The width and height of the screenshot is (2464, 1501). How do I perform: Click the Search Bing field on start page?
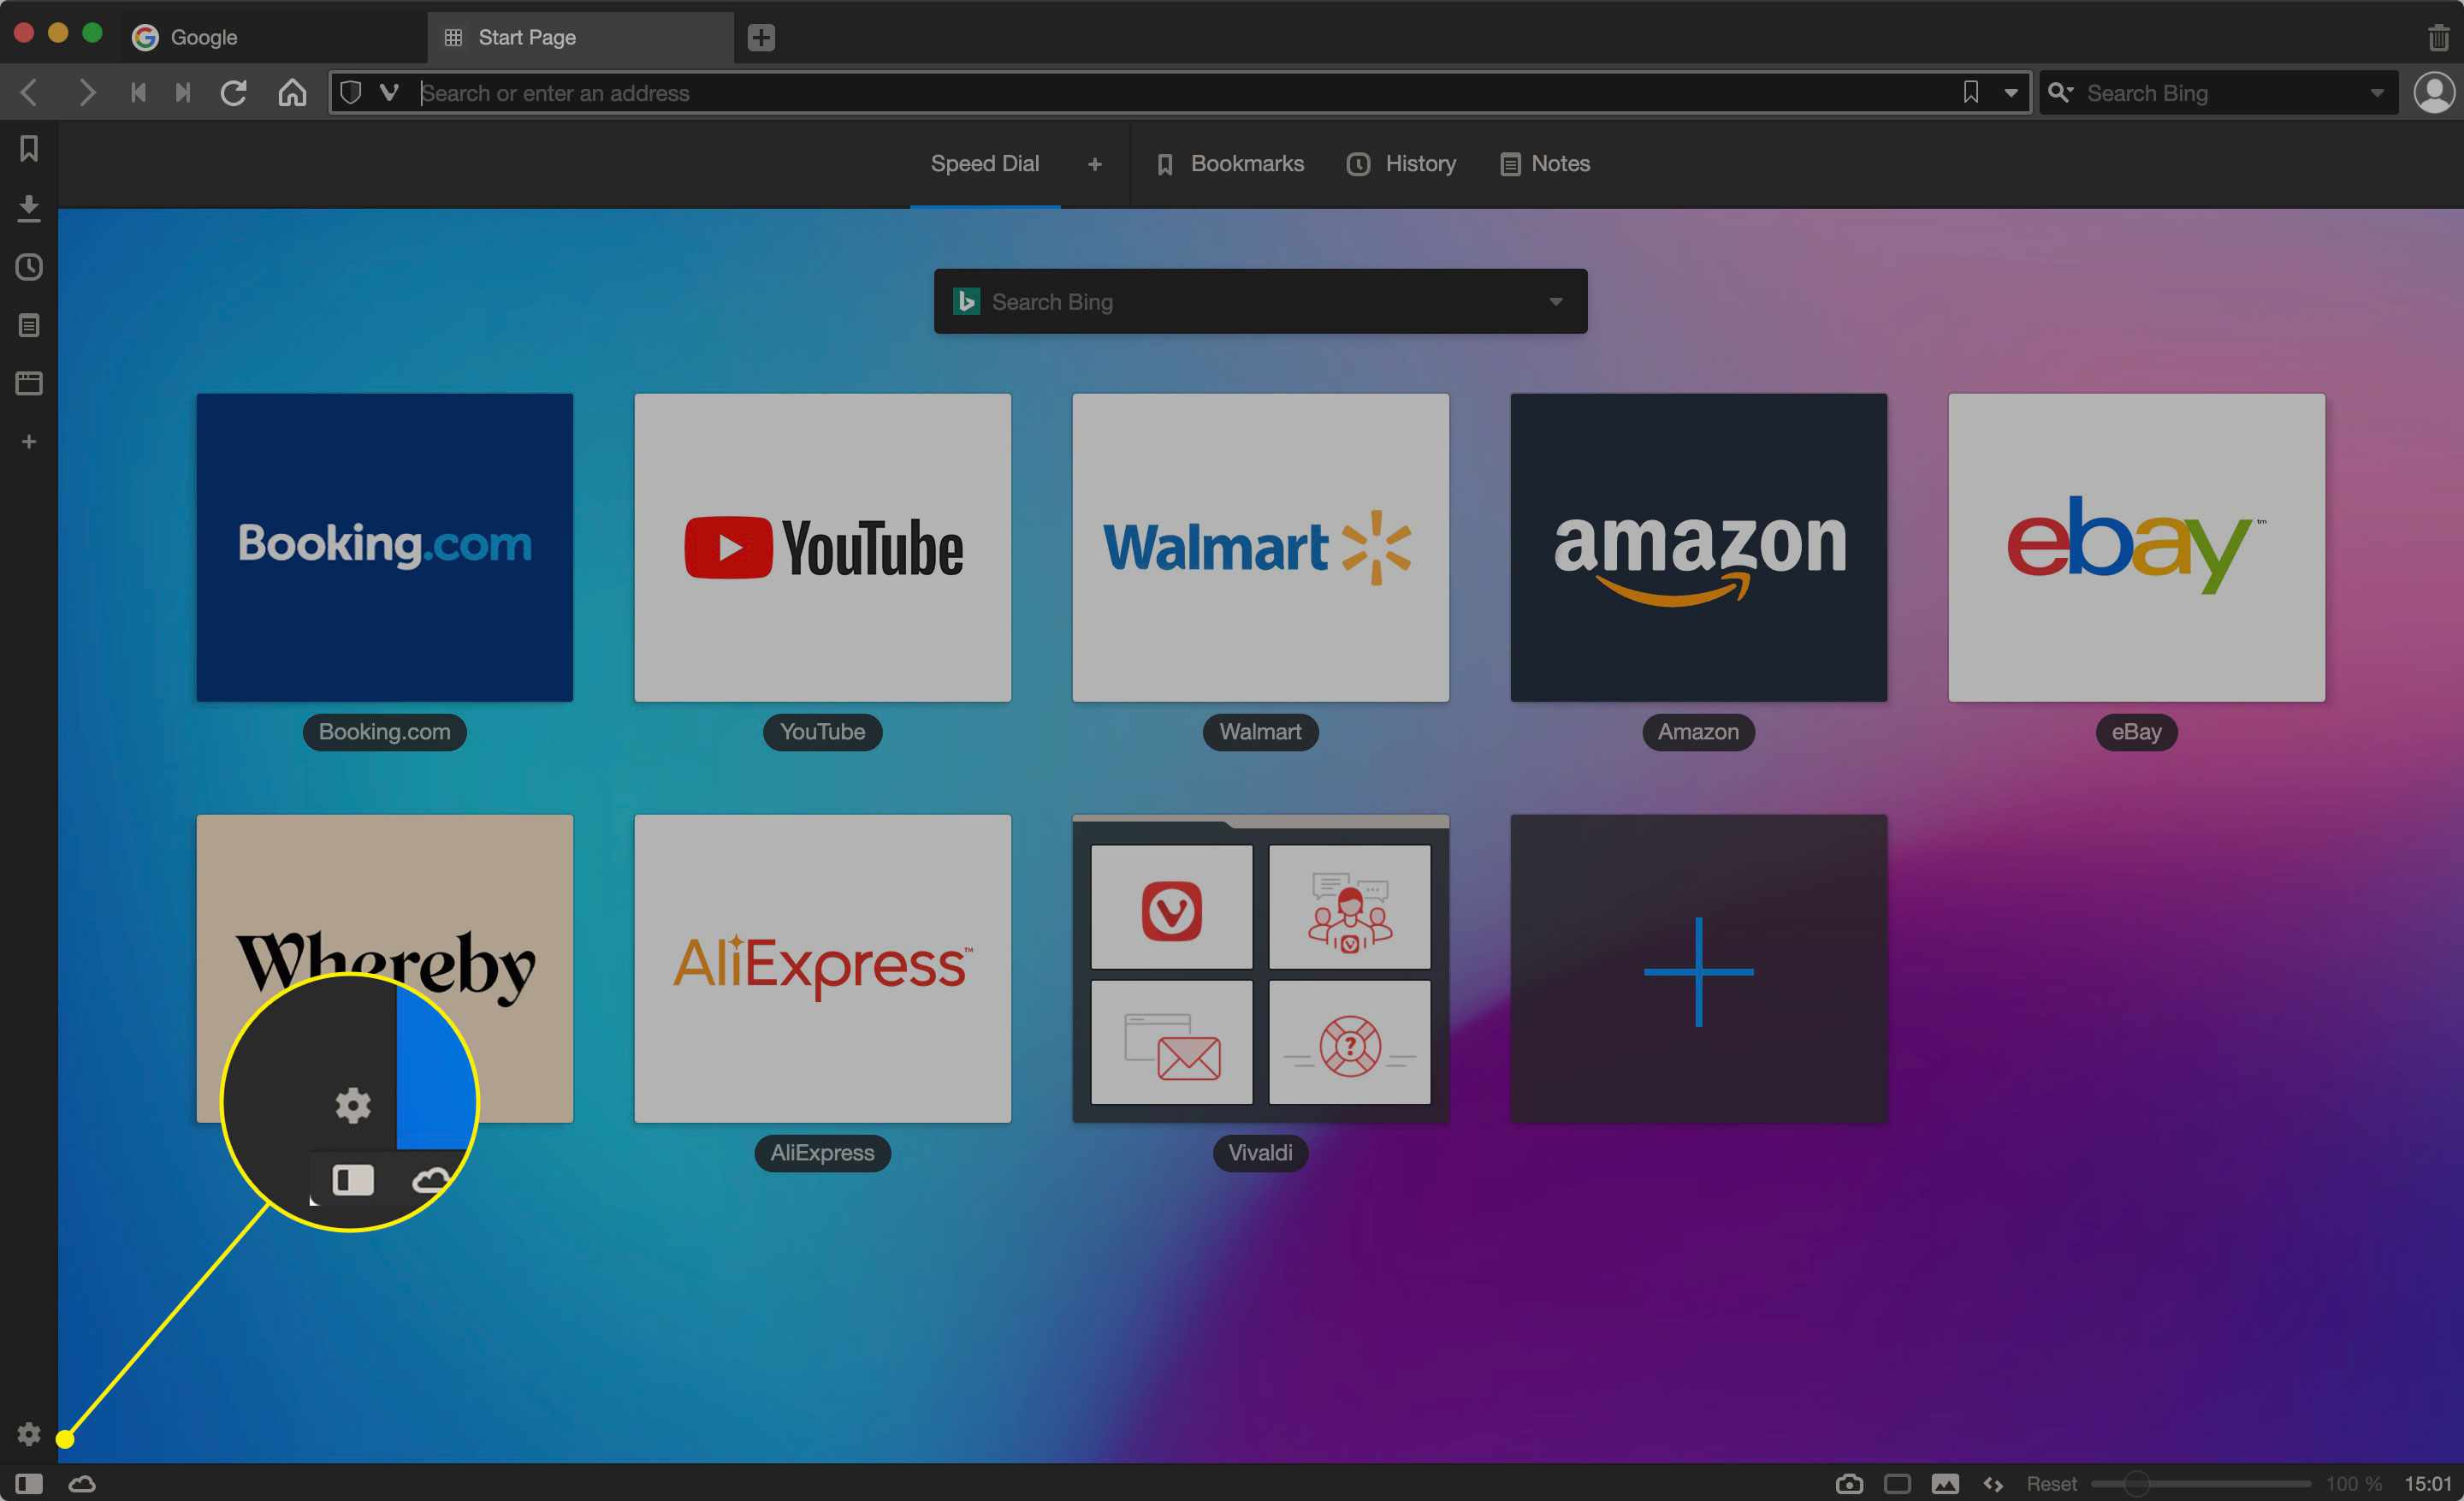tap(1260, 301)
